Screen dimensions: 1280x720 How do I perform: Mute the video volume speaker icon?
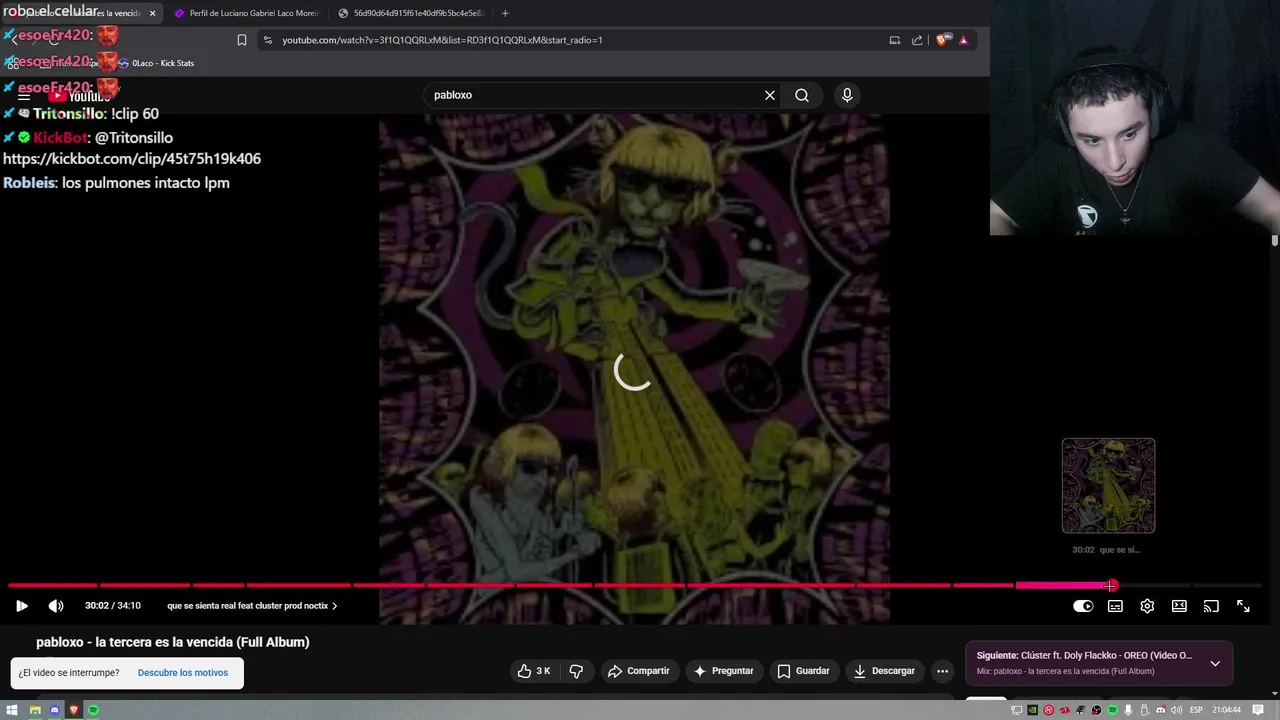tap(56, 606)
